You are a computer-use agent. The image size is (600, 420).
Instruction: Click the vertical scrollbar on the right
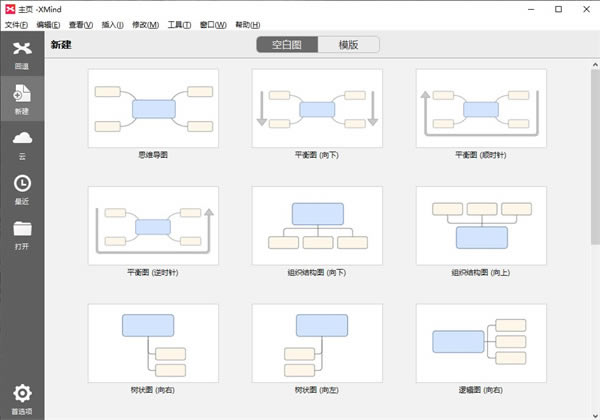[594, 200]
